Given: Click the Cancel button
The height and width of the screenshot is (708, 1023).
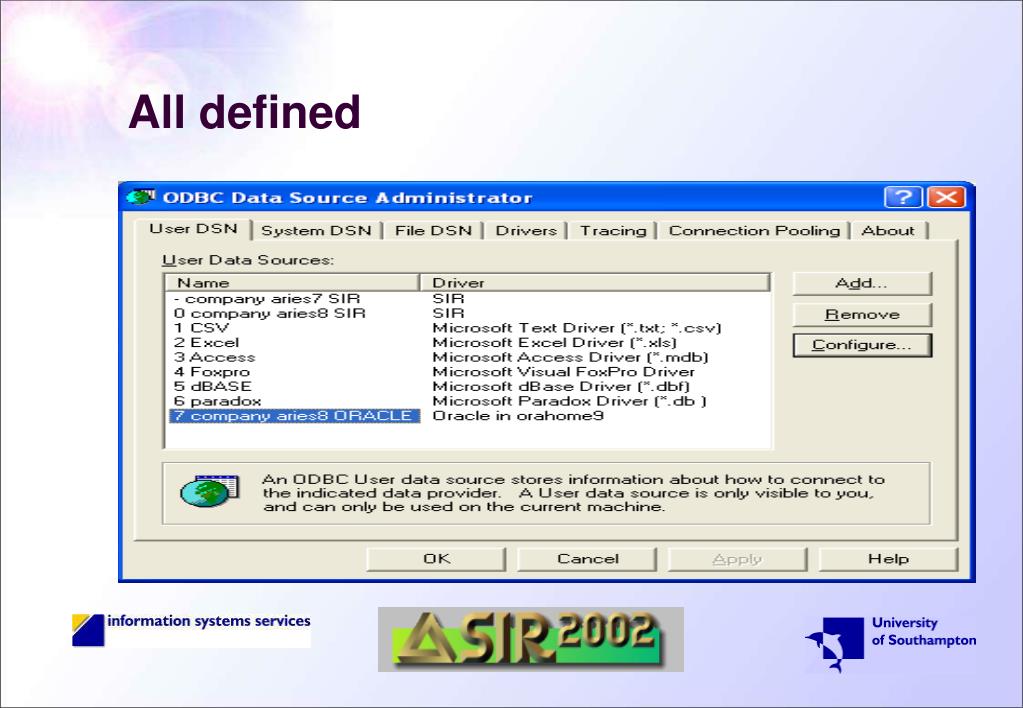Looking at the screenshot, I should click(587, 559).
